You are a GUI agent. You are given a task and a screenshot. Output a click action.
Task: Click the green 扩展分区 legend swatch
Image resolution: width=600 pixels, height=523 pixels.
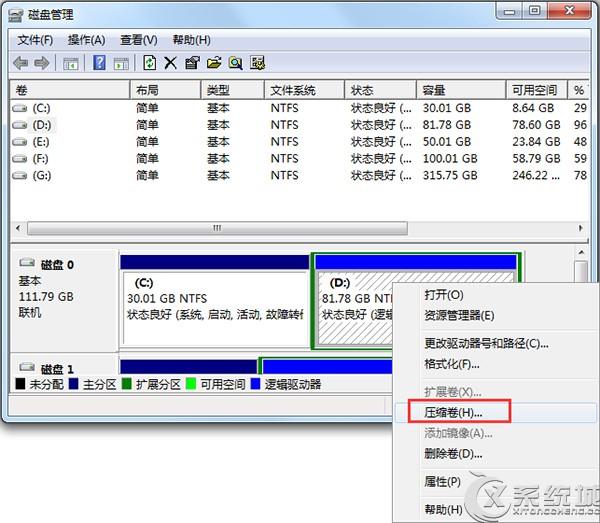pyautogui.click(x=127, y=384)
